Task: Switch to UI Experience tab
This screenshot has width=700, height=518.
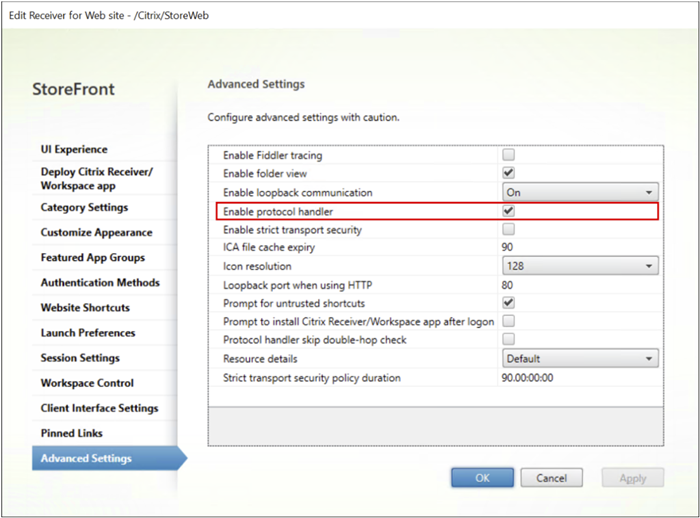Action: pyautogui.click(x=74, y=150)
